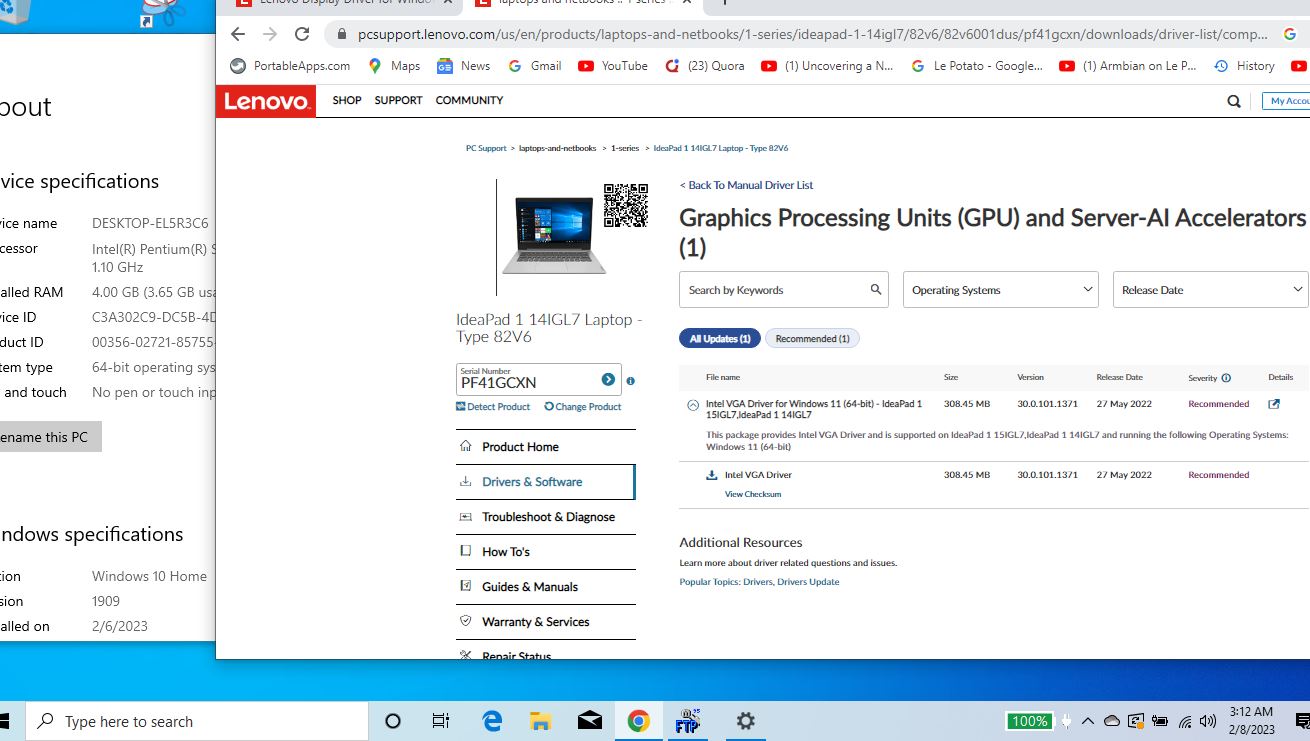Click the taskbar Type here to search box
This screenshot has height=741, width=1310.
point(196,721)
